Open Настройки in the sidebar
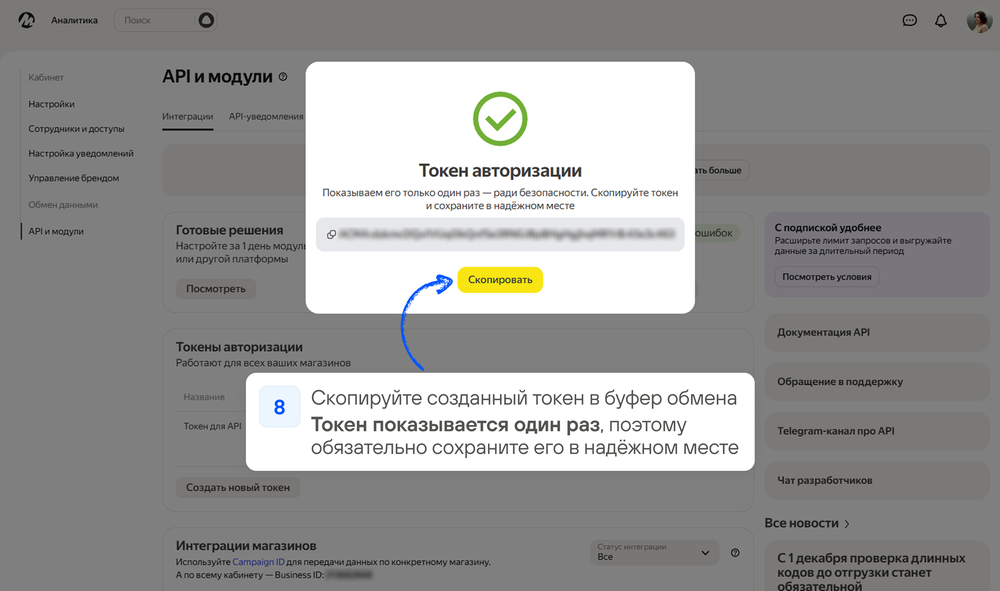This screenshot has height=591, width=1000. pyautogui.click(x=52, y=104)
